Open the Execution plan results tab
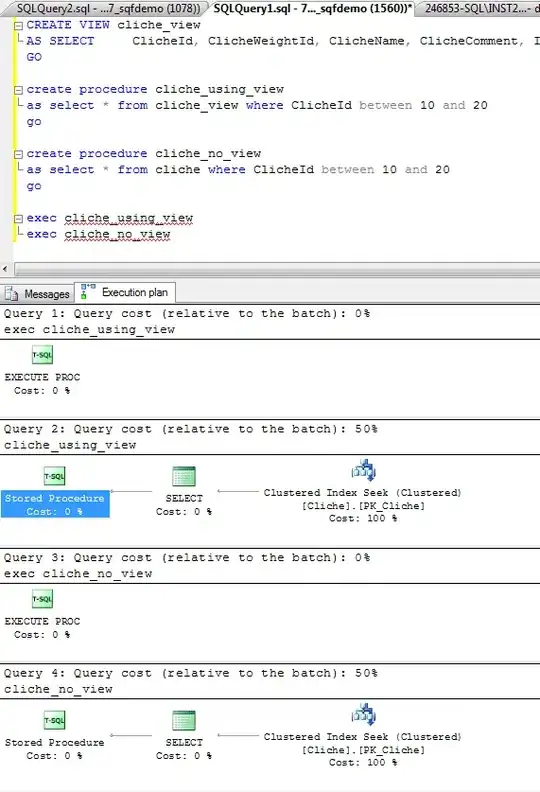This screenshot has height=792, width=540. coord(125,292)
